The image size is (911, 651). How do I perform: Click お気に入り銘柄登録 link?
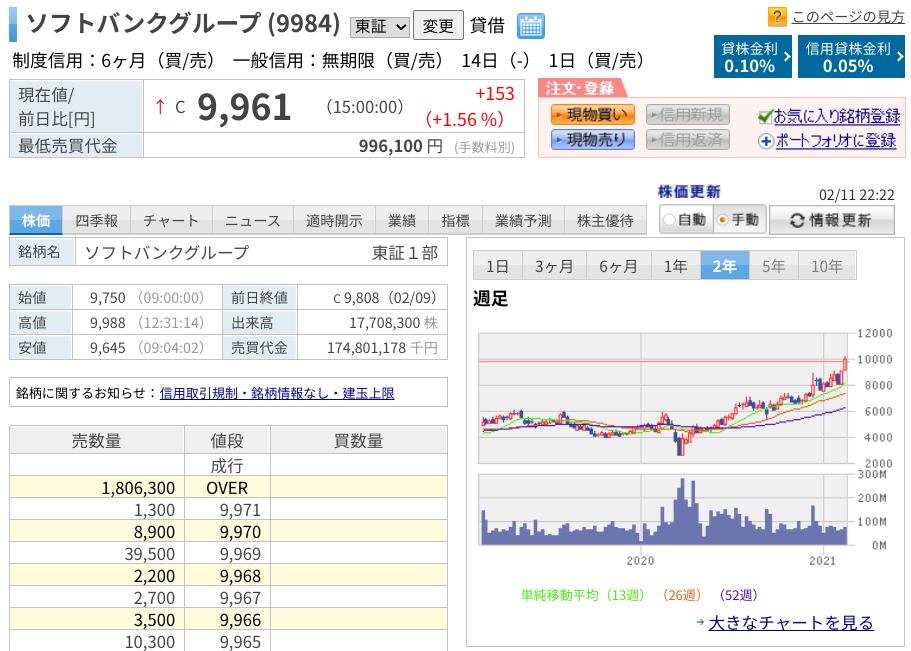pyautogui.click(x=837, y=116)
